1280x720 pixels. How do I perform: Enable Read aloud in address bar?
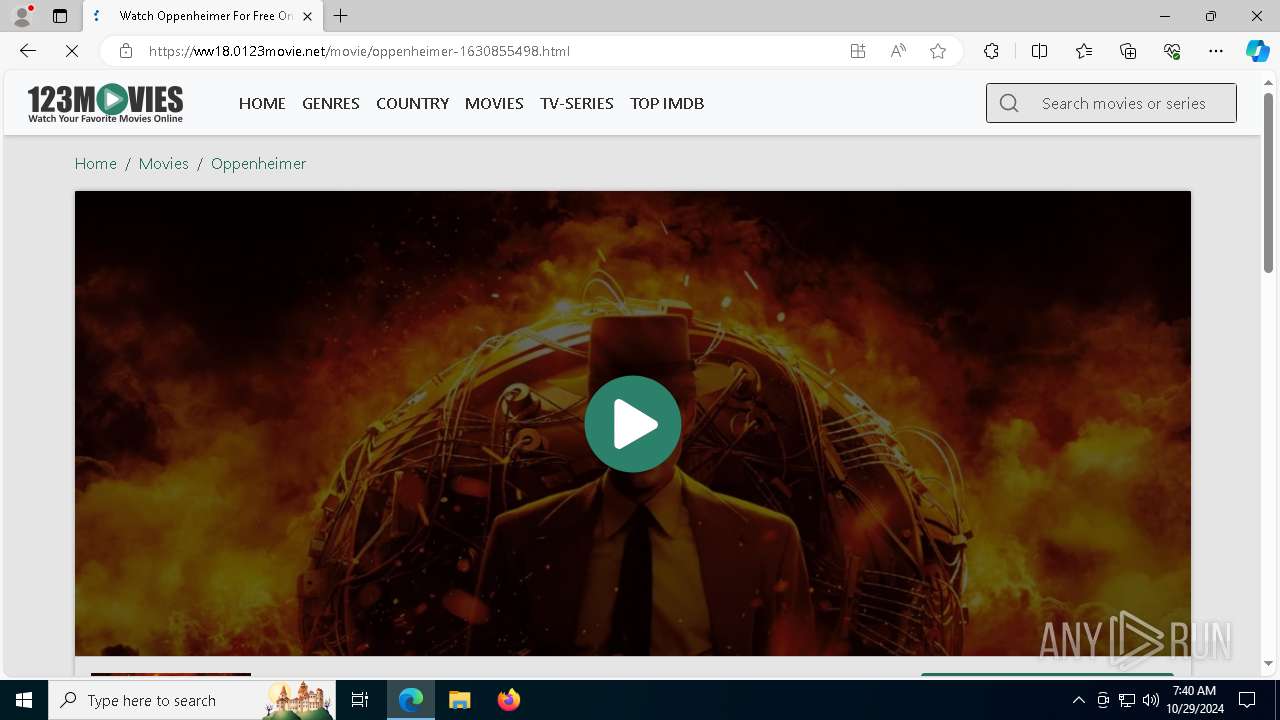point(898,51)
